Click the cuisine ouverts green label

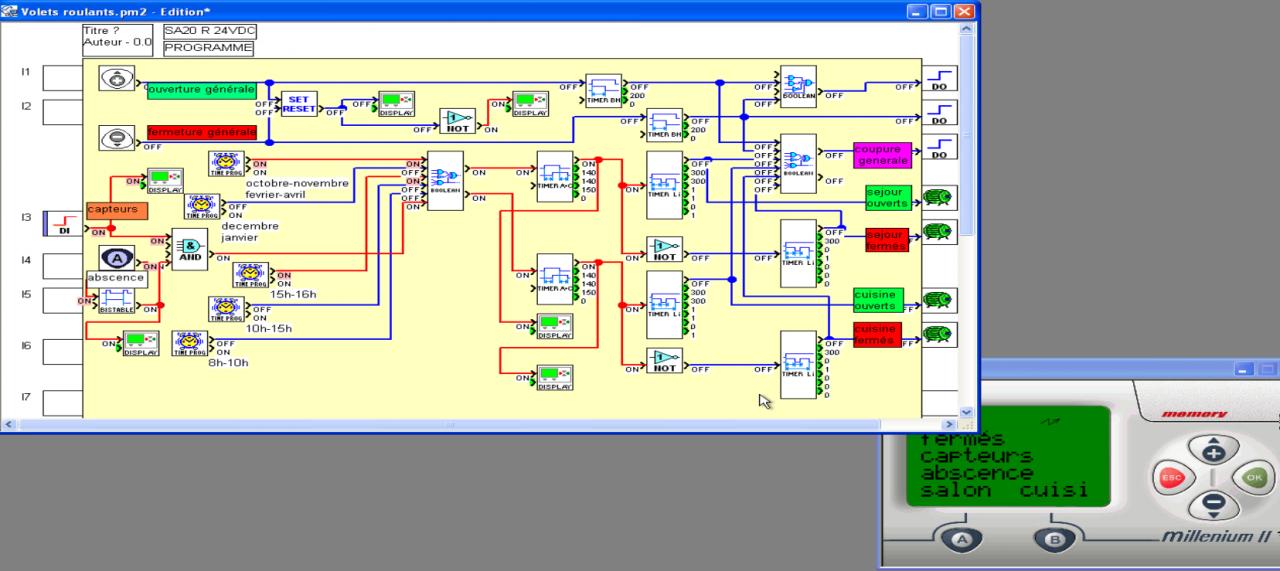pos(878,300)
